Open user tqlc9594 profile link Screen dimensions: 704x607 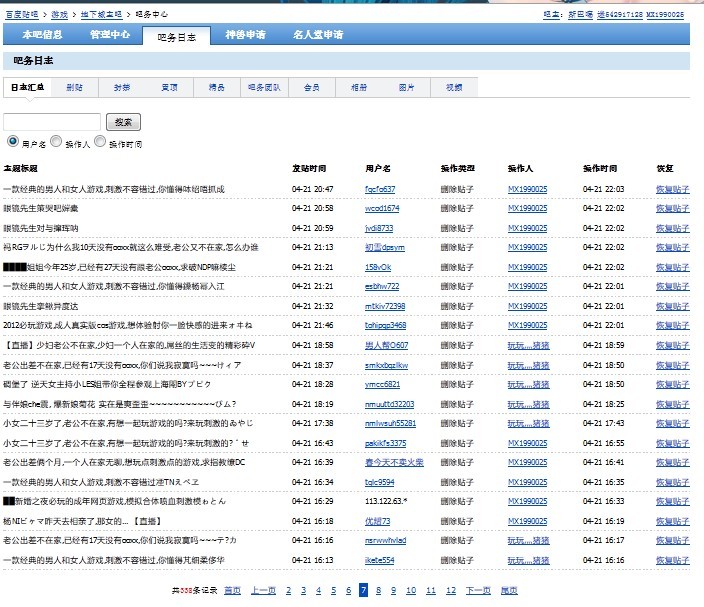coord(379,482)
